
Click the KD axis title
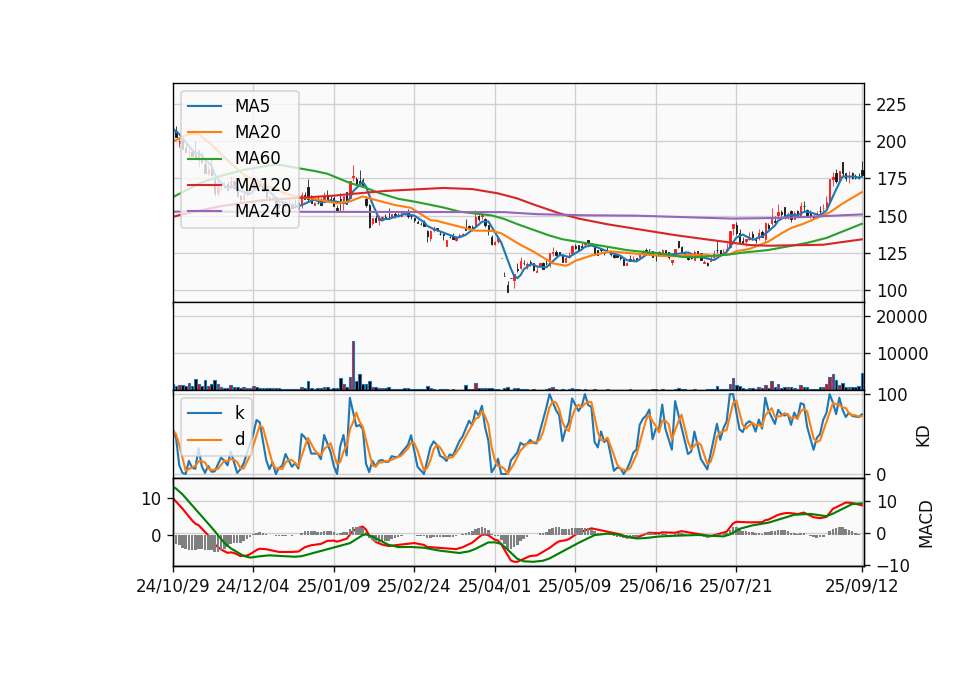[923, 437]
